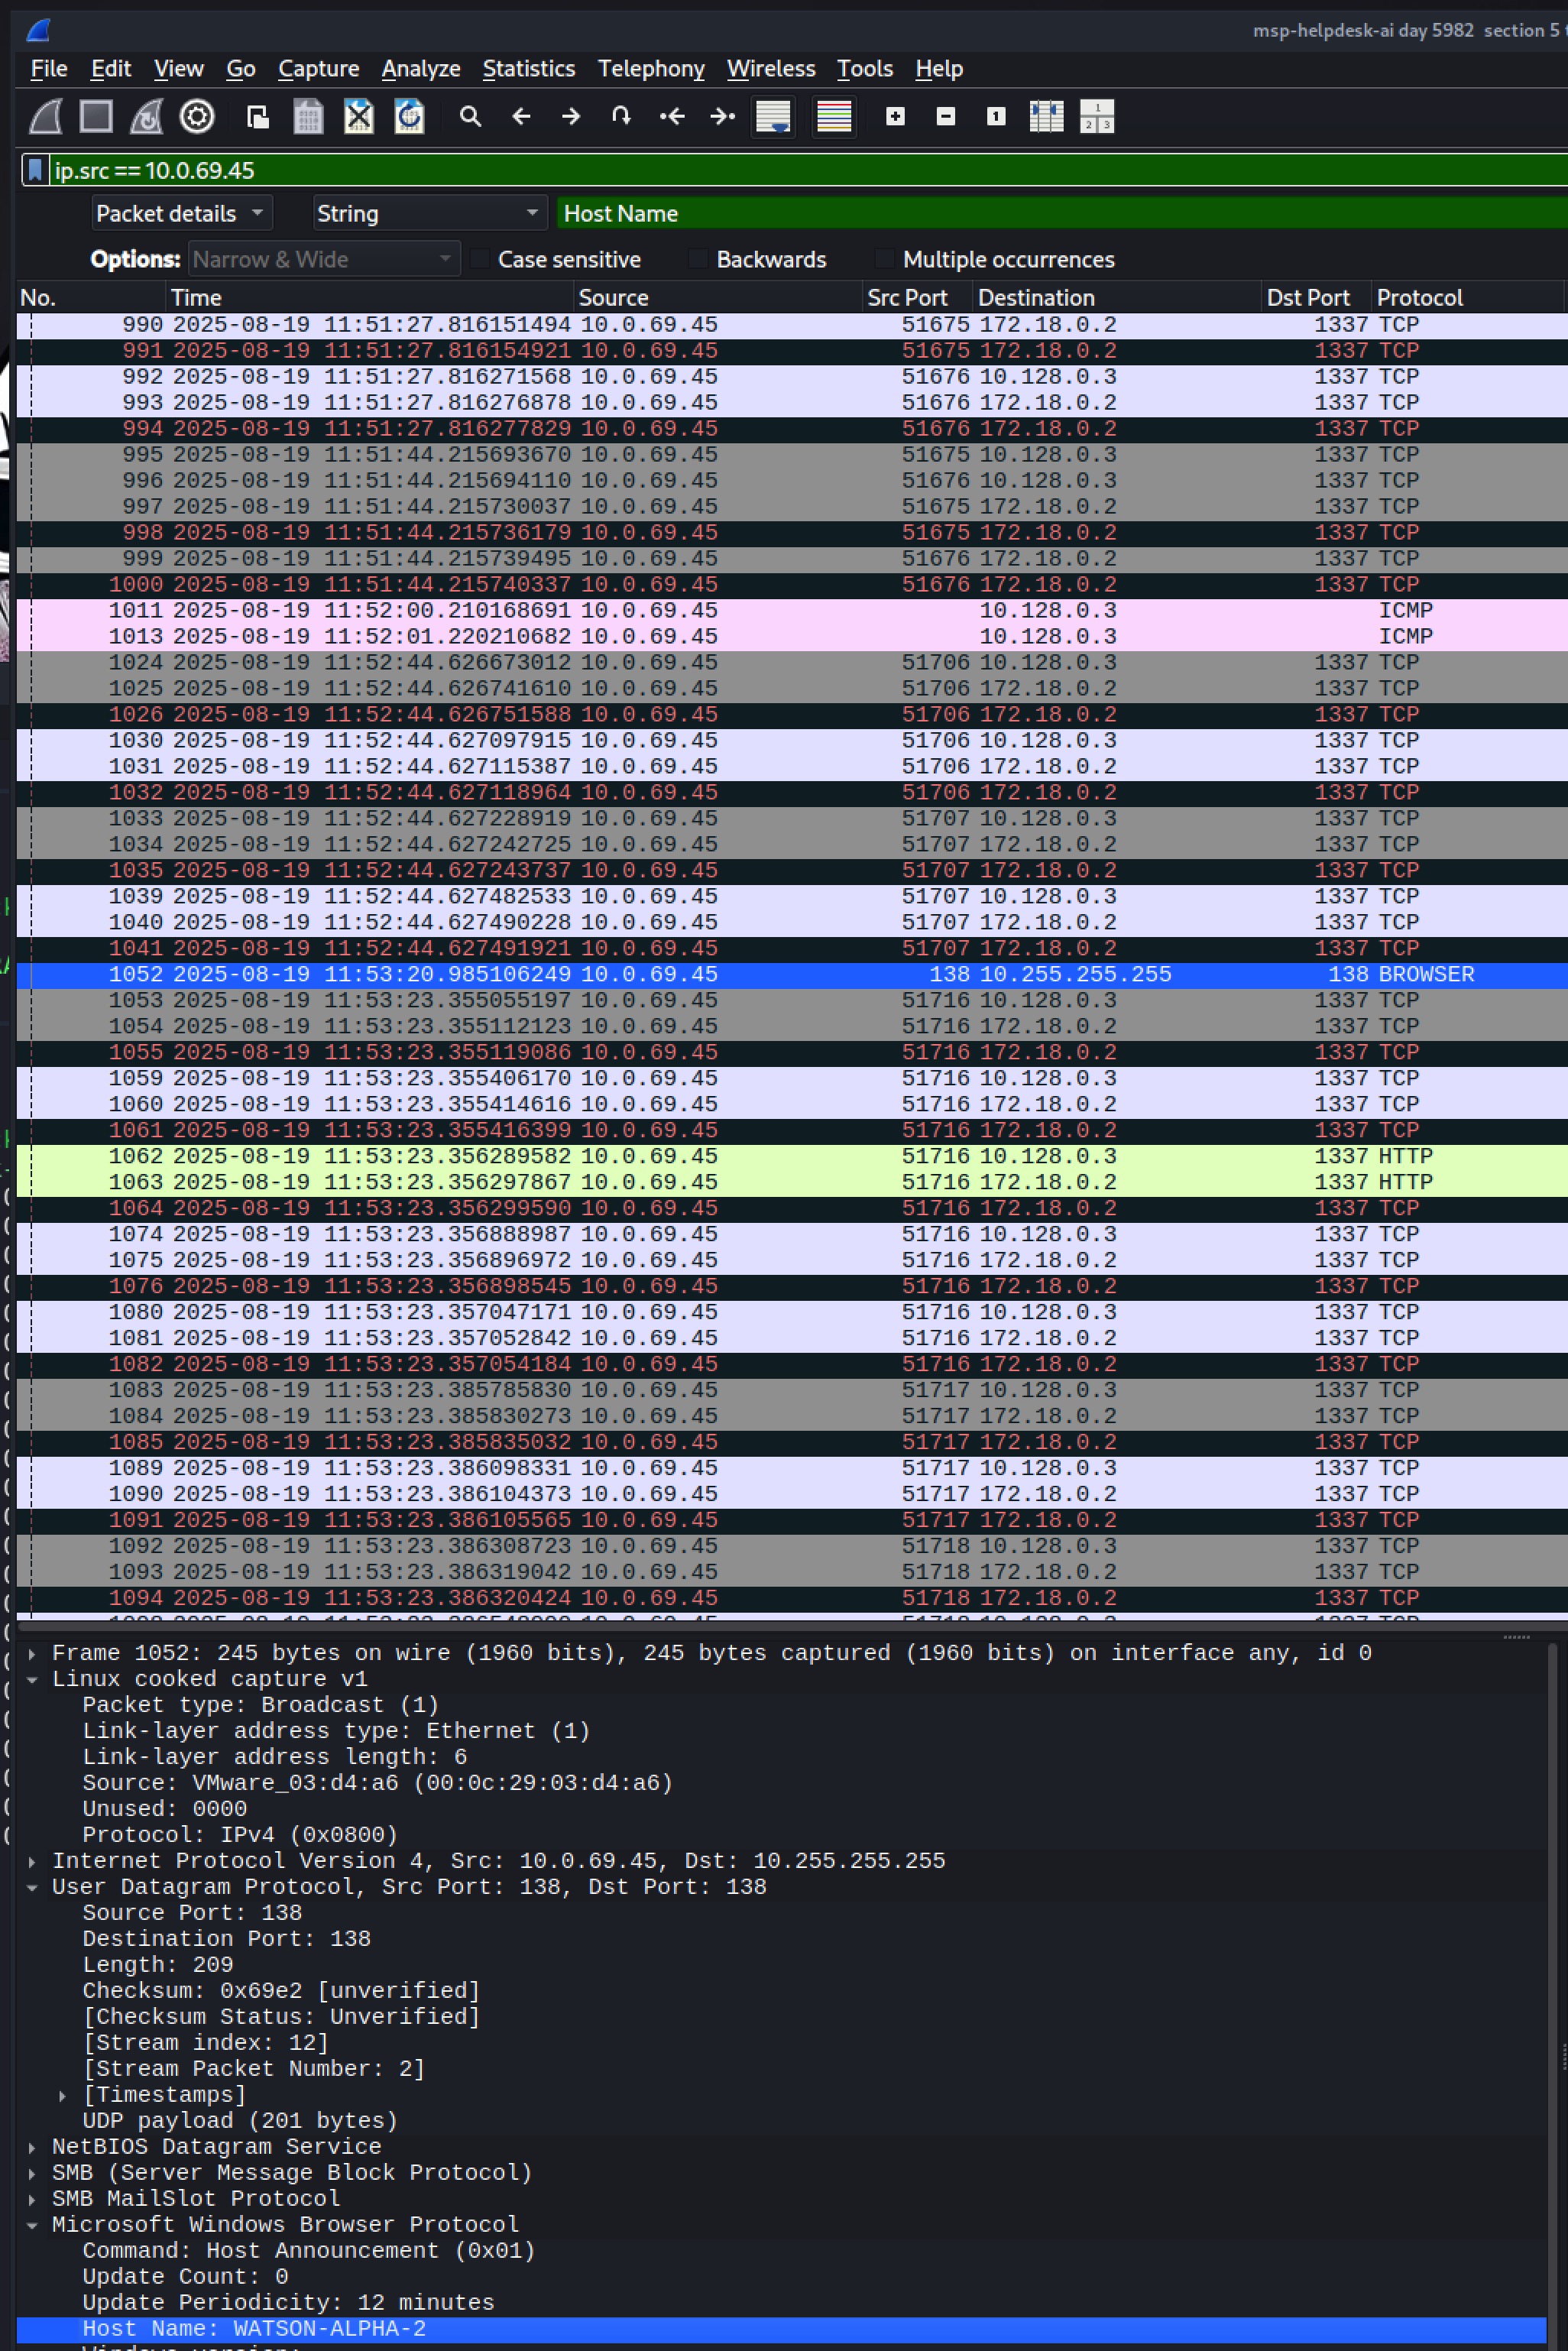Collapse Microsoft Windows Browser Protocol node

click(x=32, y=2225)
